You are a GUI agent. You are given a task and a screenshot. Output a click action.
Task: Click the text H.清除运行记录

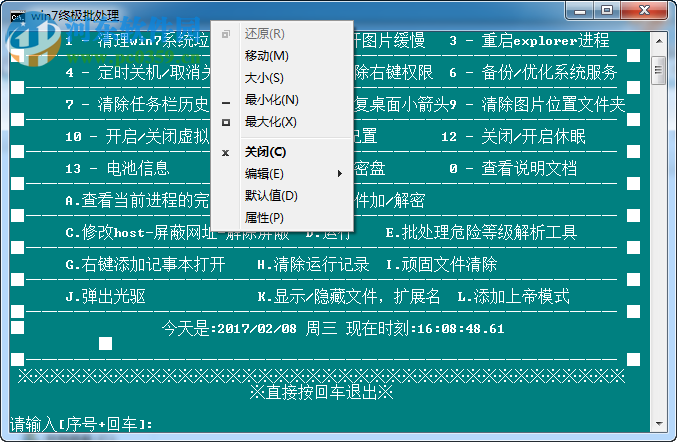tap(313, 264)
